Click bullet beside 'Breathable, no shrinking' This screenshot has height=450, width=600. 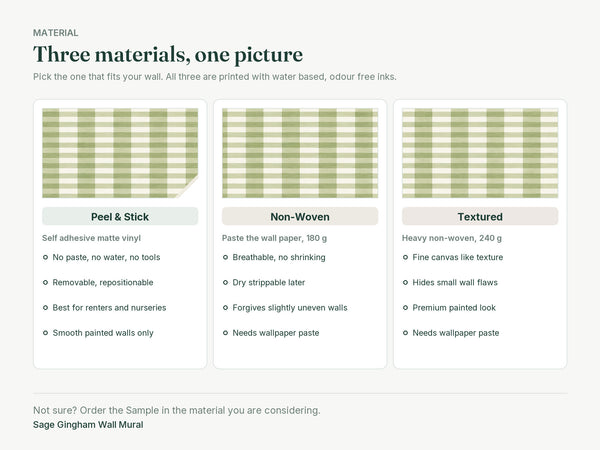[x=225, y=257]
